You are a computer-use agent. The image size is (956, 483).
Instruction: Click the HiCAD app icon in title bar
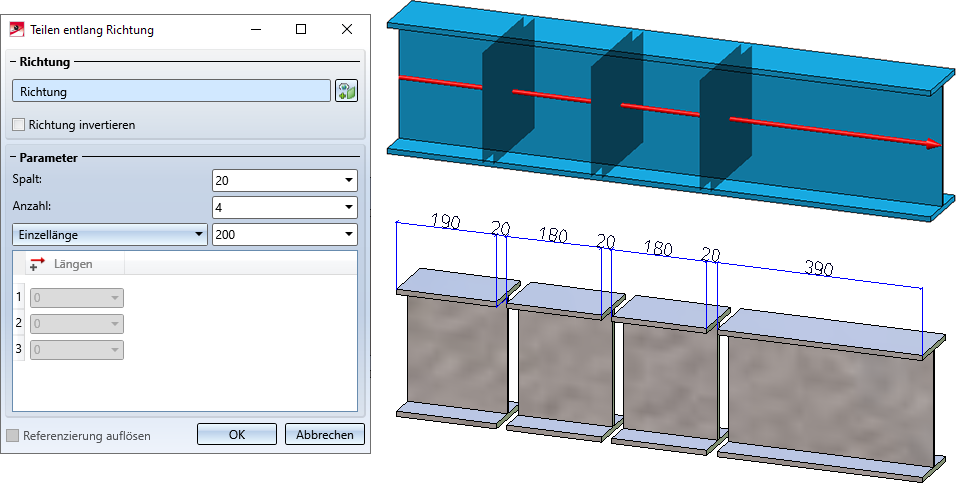pyautogui.click(x=16, y=29)
